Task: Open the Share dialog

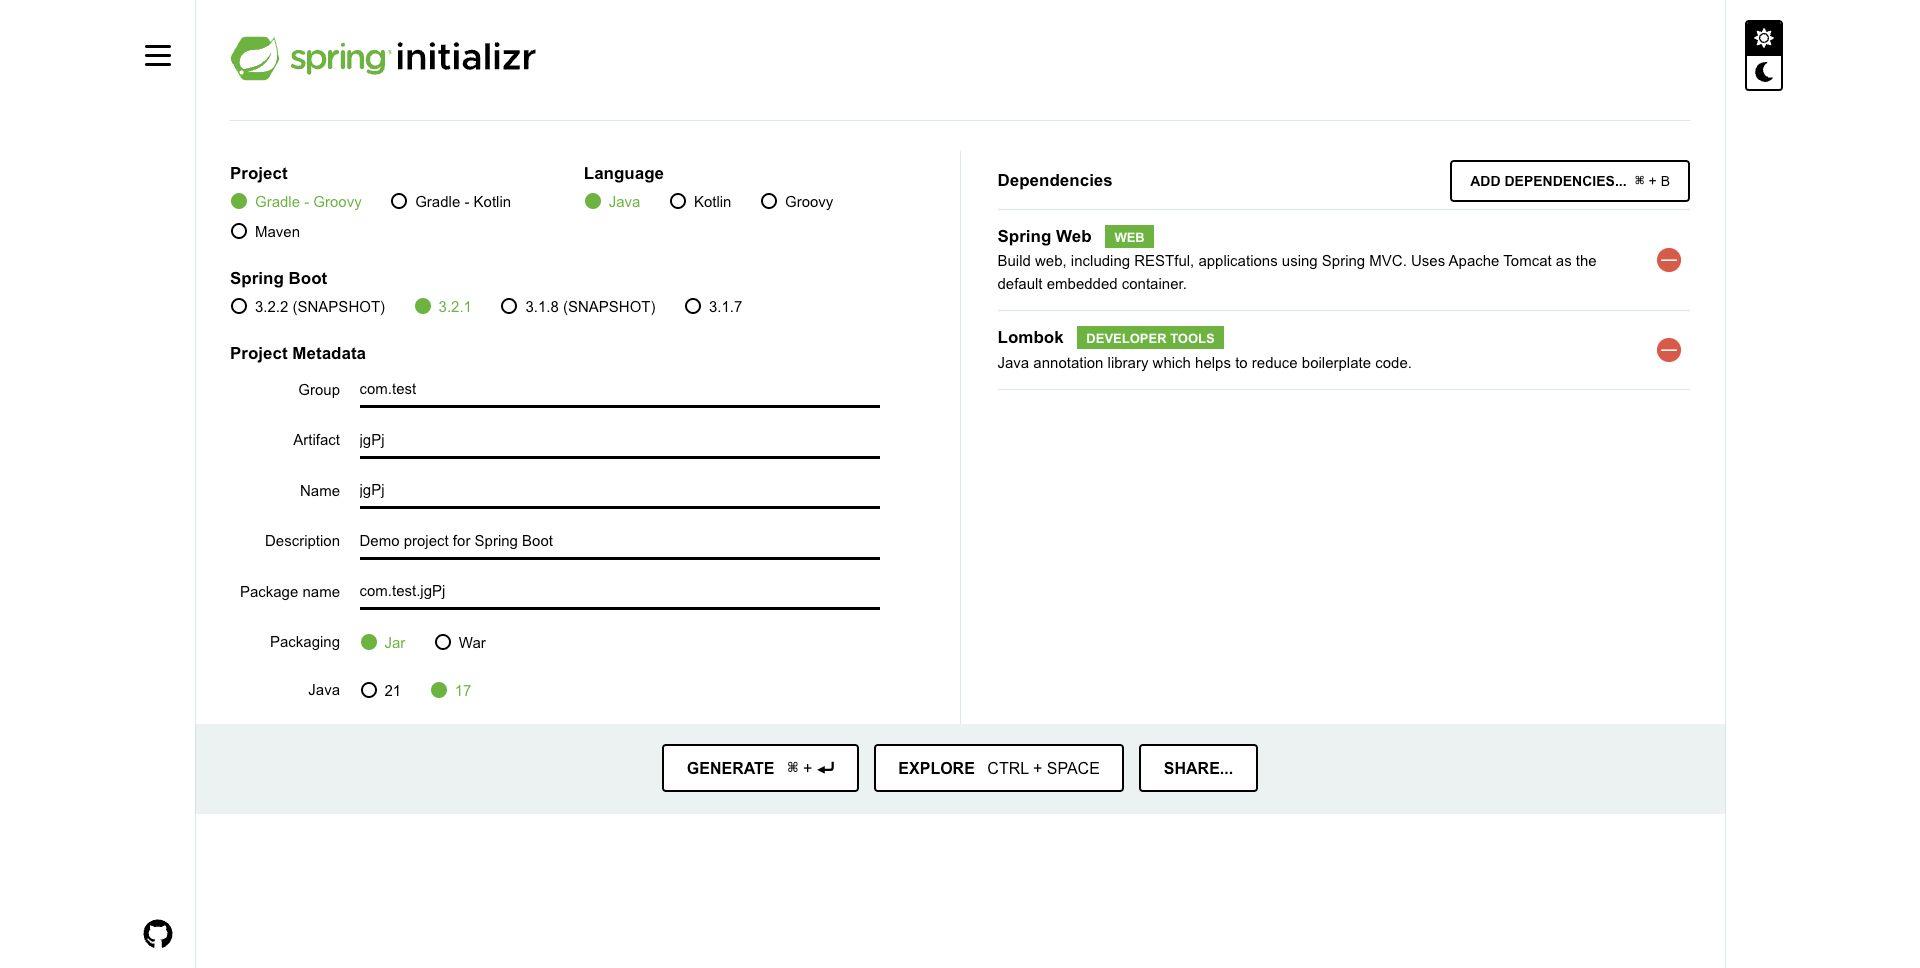Action: (x=1198, y=768)
